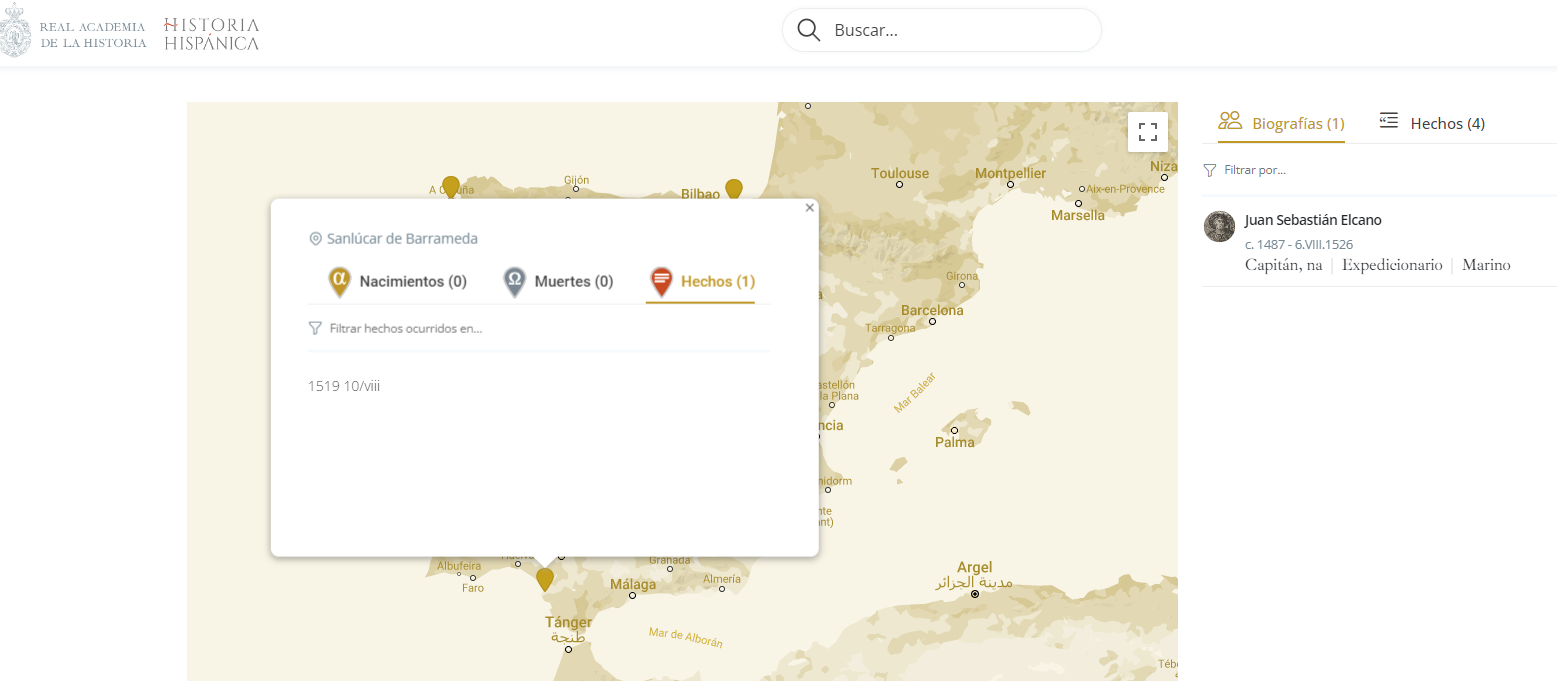Open Juan Sebastián Elcano biography link
1557x681 pixels.
pos(1313,220)
